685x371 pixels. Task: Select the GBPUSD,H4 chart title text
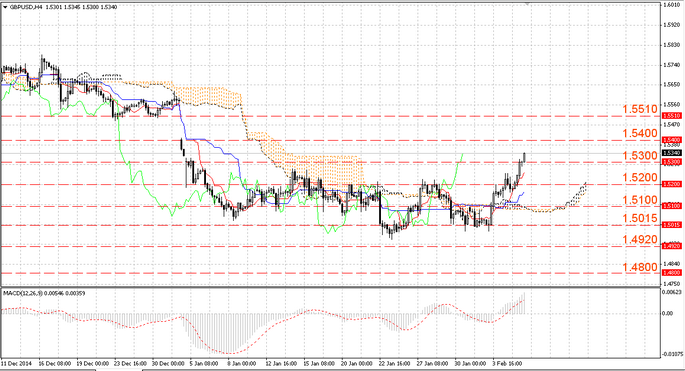tap(26, 7)
